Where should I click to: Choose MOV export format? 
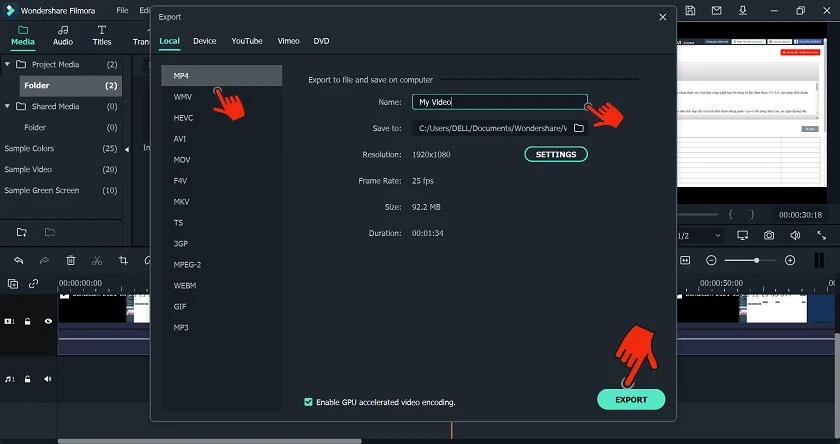[x=221, y=160]
